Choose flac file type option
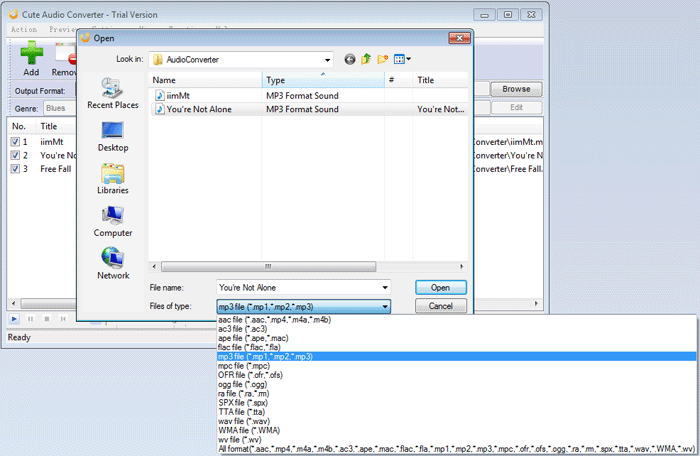 tap(456, 347)
